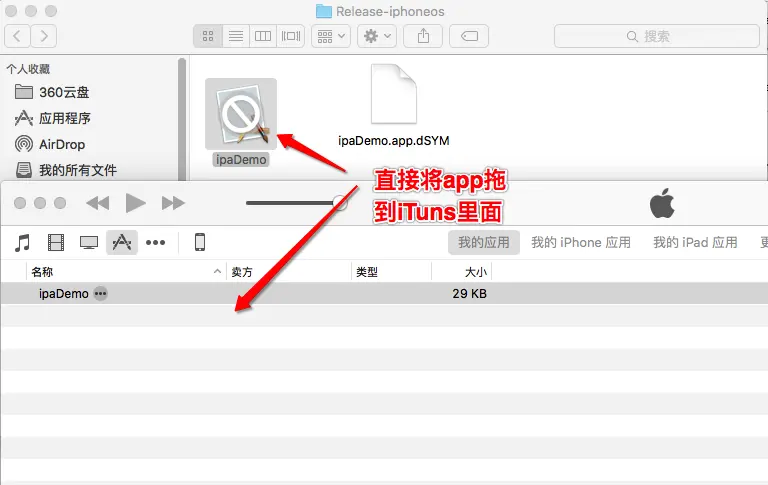Click iTunes rewind button

(x=97, y=203)
